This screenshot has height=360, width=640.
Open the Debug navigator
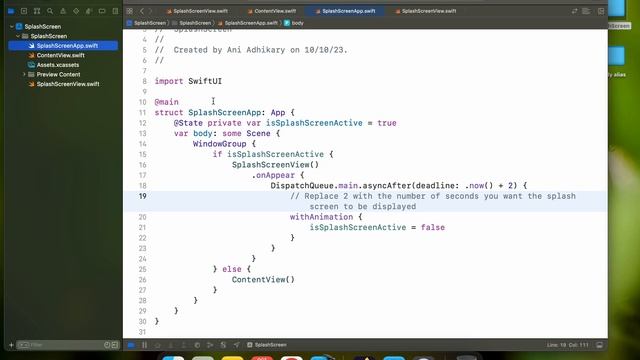coord(89,11)
